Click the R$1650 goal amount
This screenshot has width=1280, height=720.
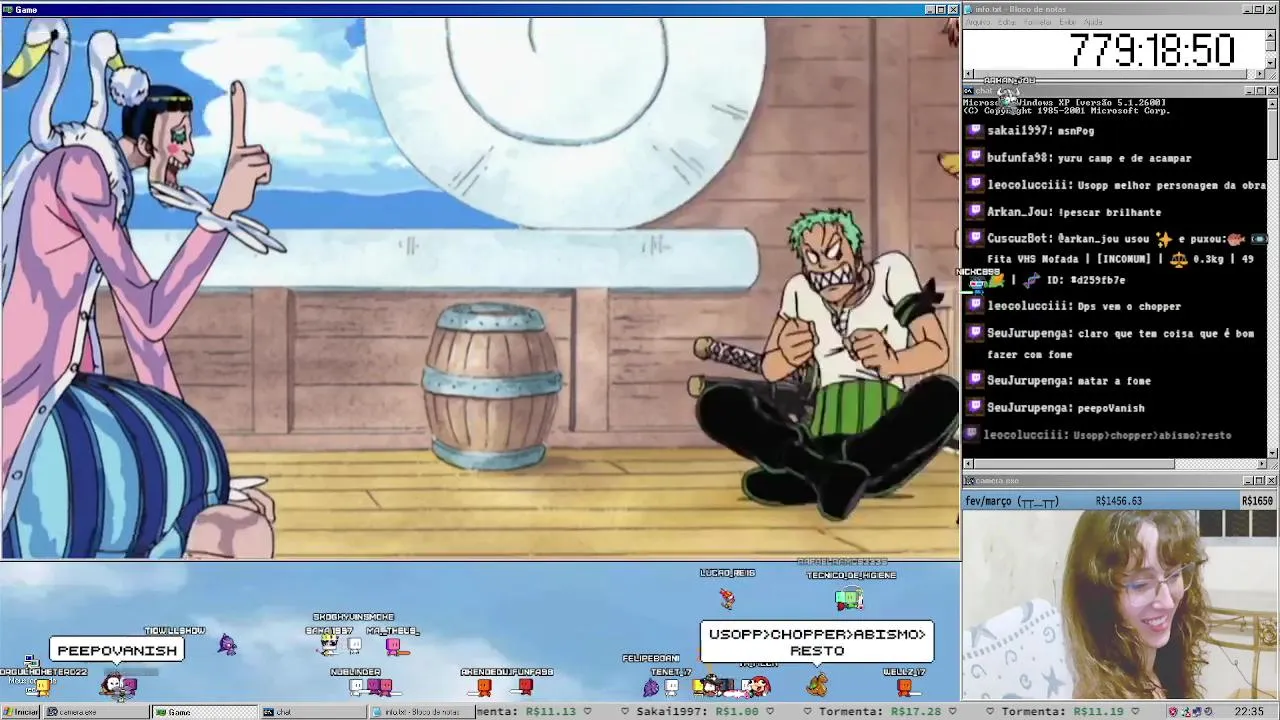[1257, 501]
